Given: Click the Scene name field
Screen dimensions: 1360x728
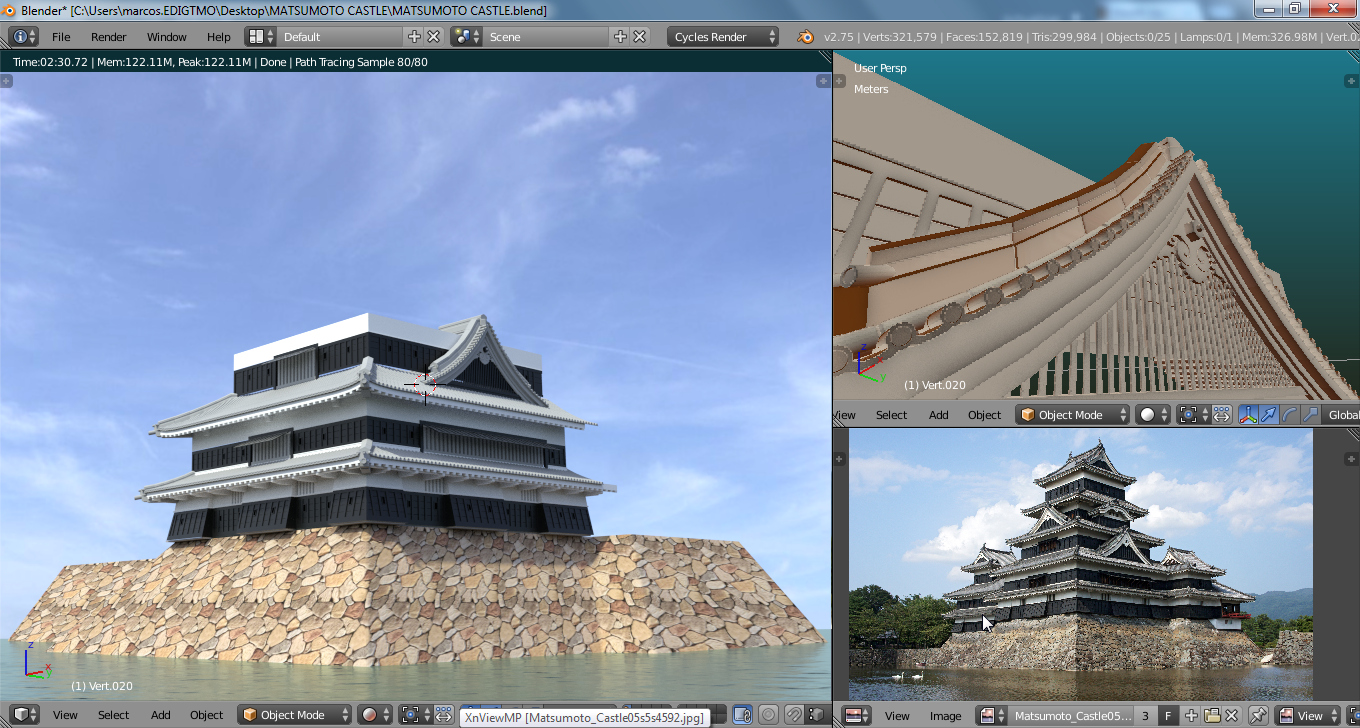Looking at the screenshot, I should point(546,37).
